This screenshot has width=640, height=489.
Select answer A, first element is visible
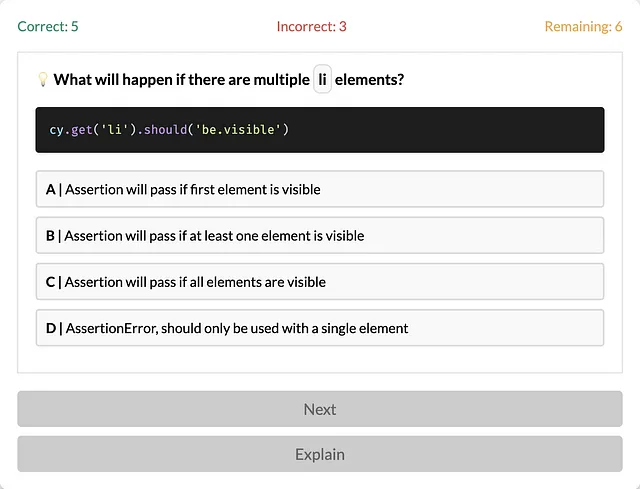click(320, 189)
